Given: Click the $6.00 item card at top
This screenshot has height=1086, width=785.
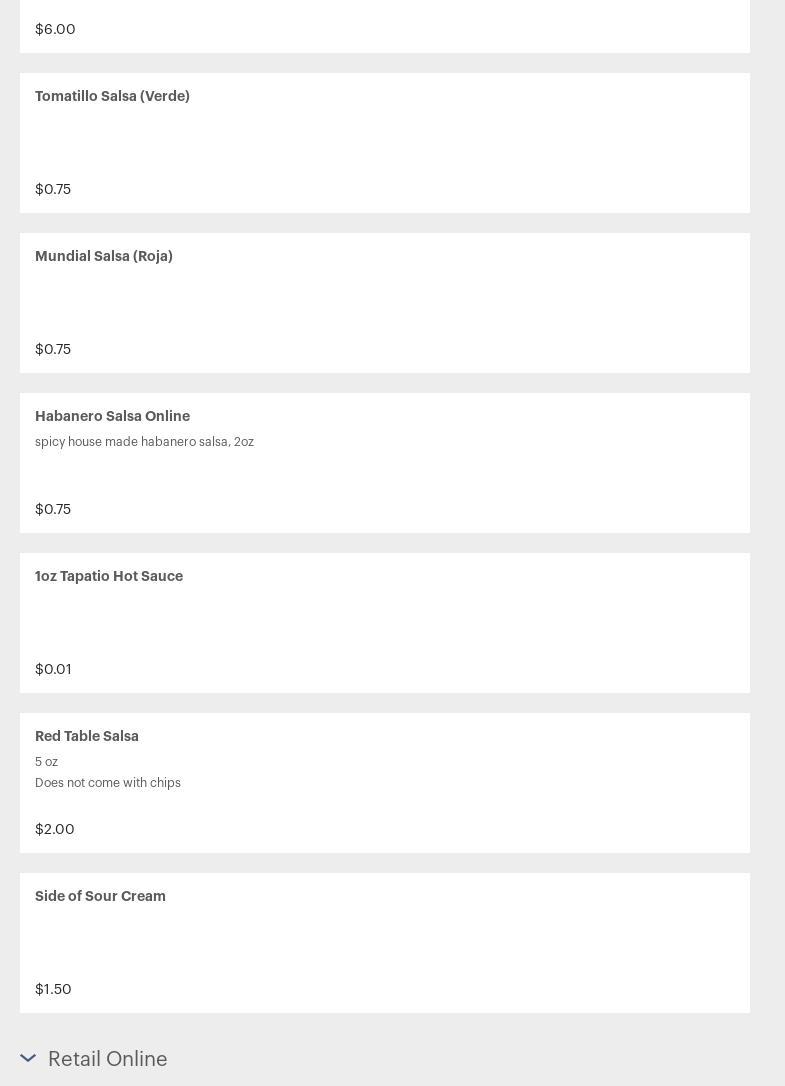Looking at the screenshot, I should click(384, 28).
